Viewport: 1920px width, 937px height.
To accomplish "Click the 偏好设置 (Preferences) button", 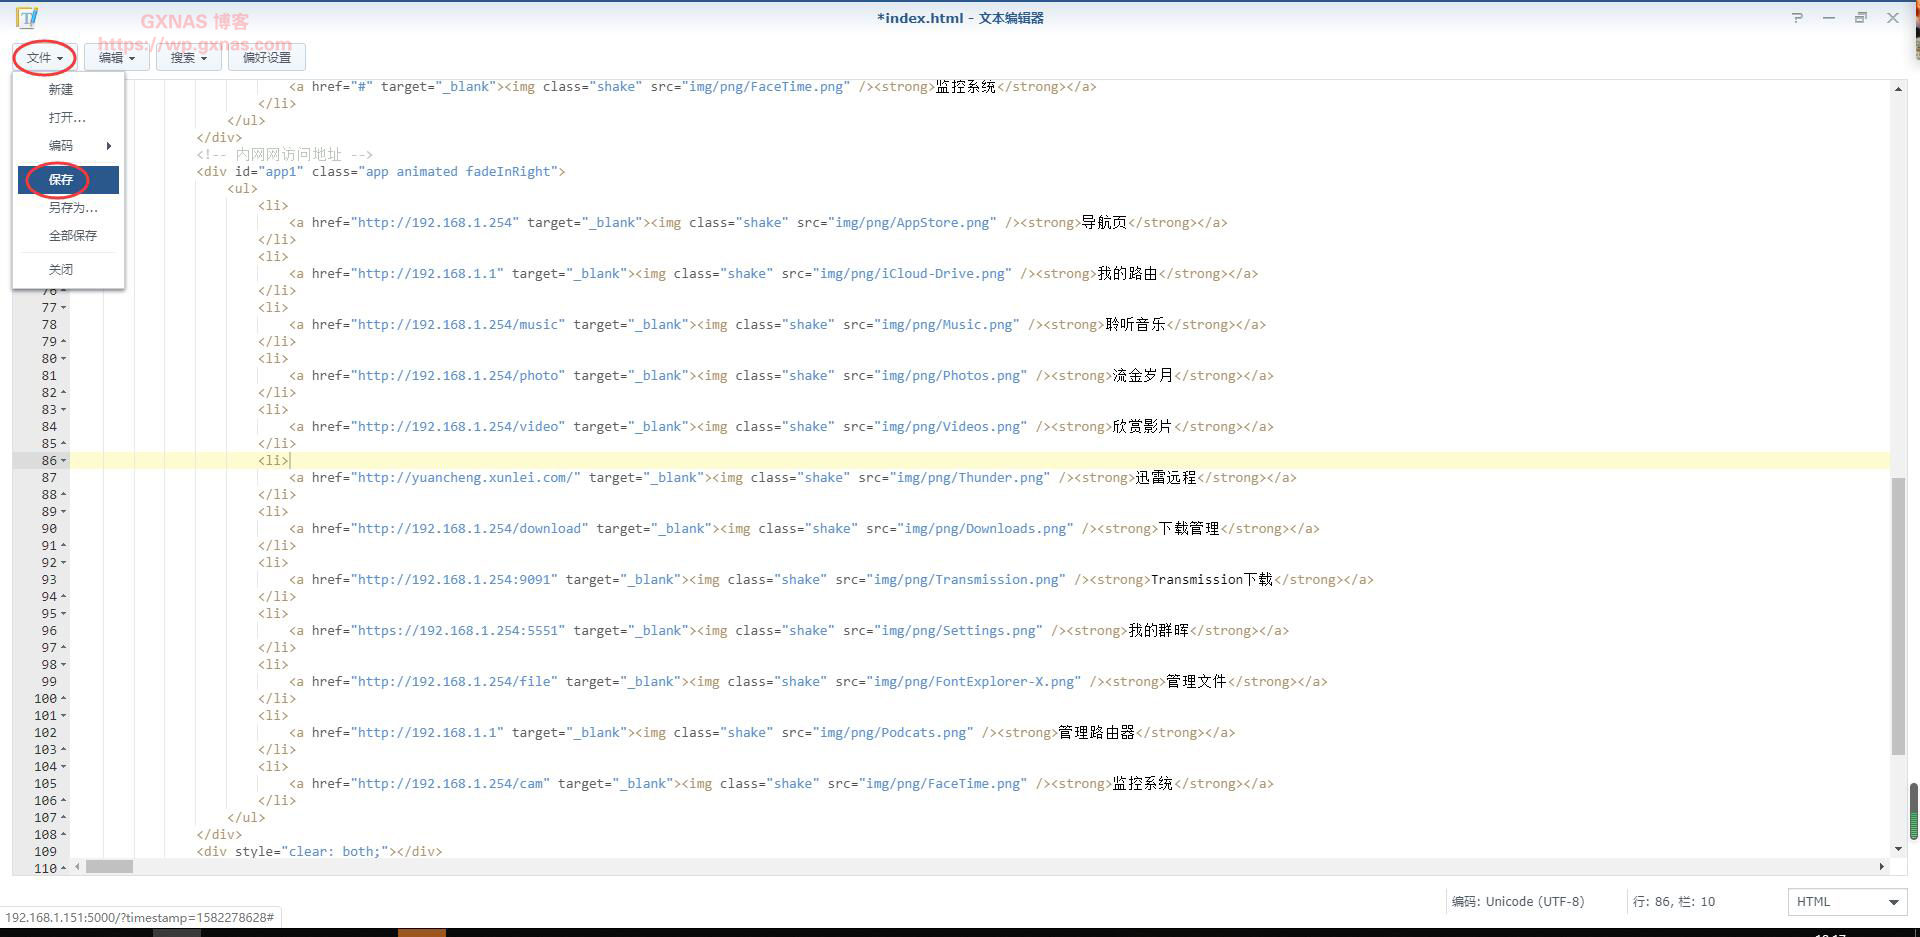I will point(267,58).
